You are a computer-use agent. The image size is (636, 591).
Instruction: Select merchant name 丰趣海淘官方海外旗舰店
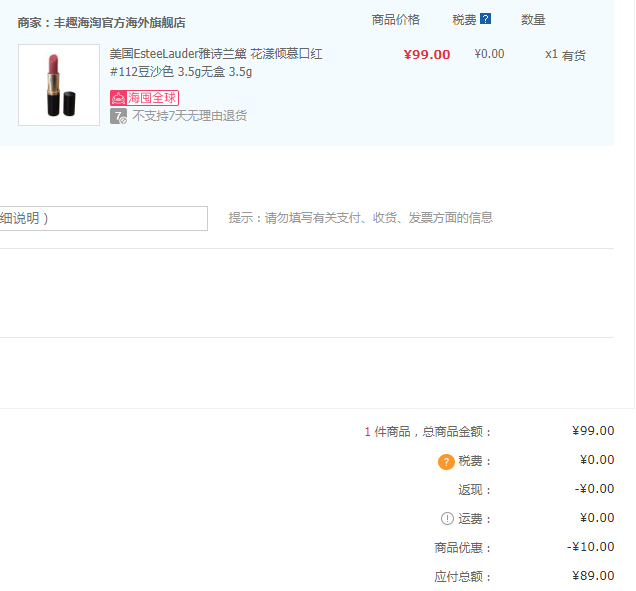click(x=120, y=22)
